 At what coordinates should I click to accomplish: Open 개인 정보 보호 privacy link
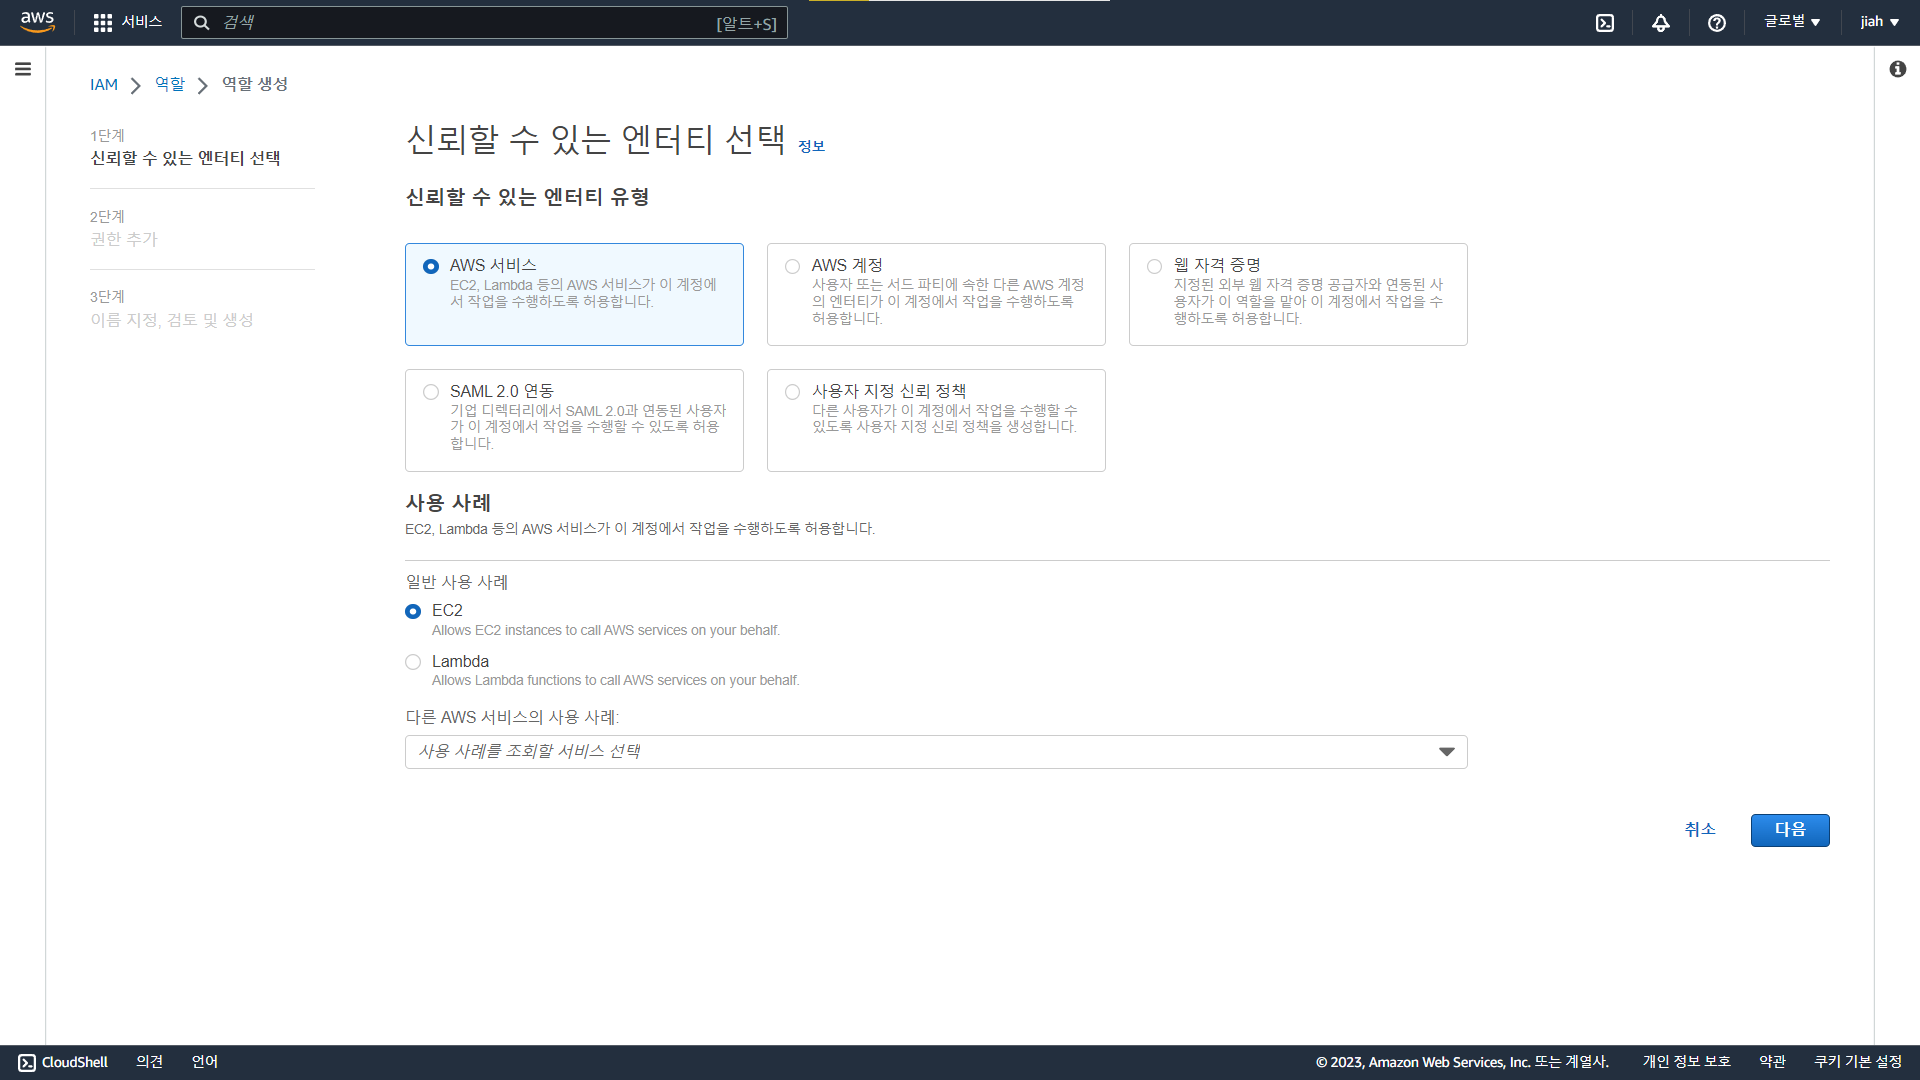tap(1686, 1062)
